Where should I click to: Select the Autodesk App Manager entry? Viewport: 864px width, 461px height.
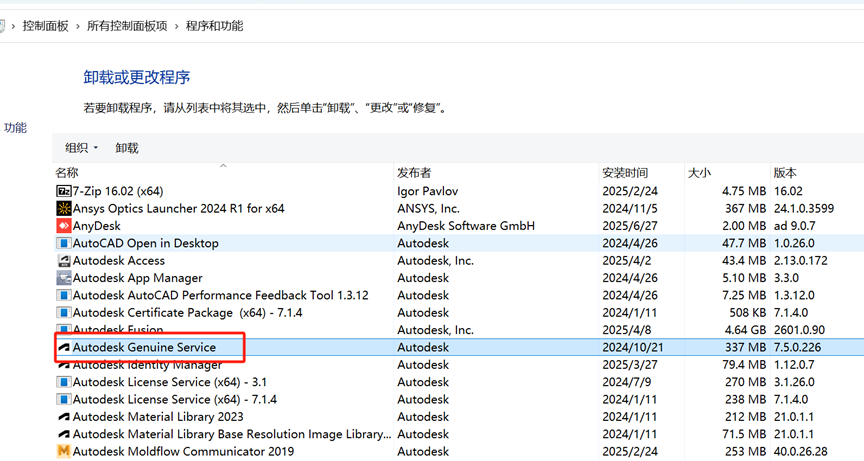[138, 278]
